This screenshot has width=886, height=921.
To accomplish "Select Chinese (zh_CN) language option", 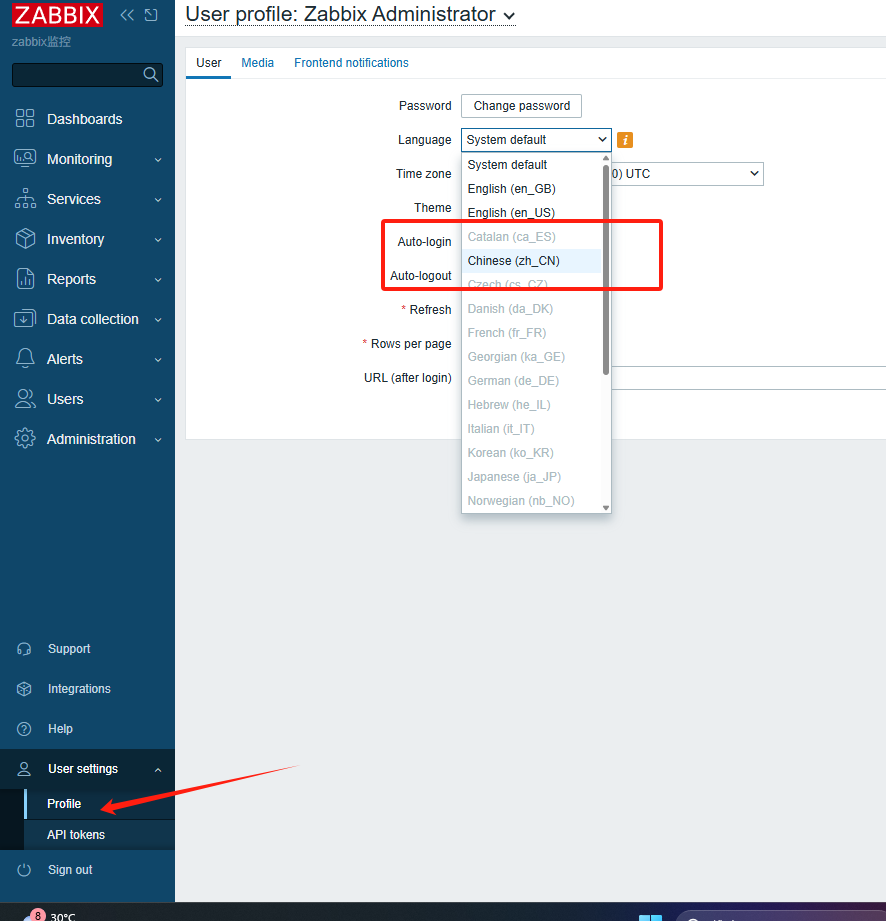I will (x=532, y=261).
